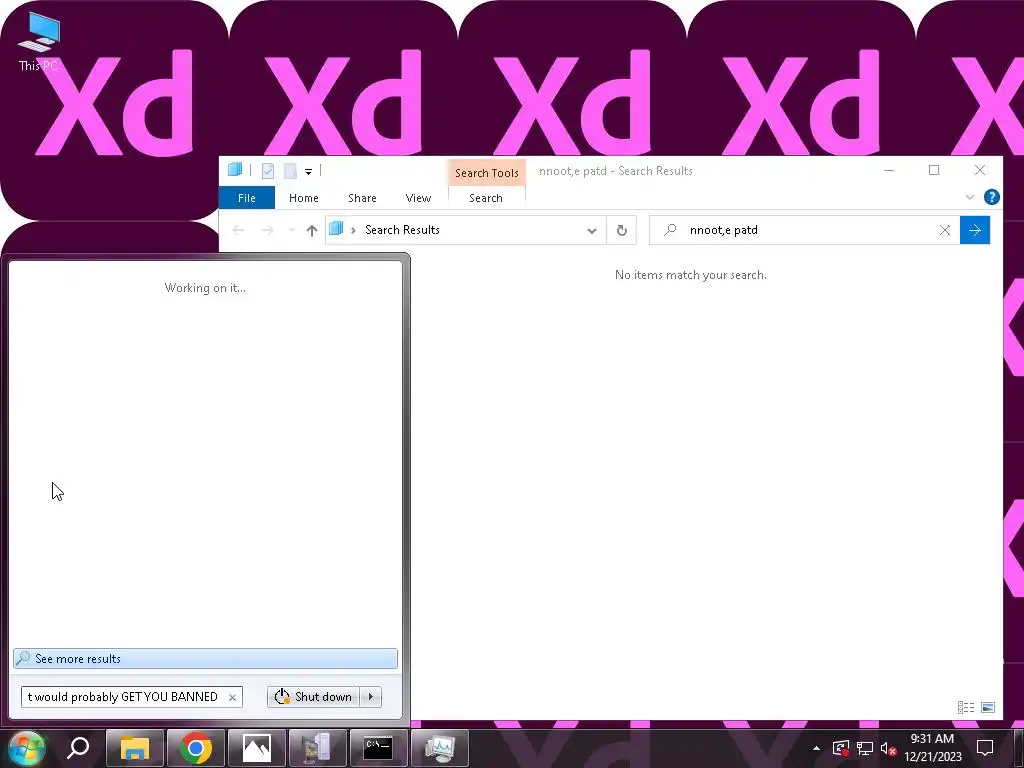Click the Search Tools contextual tab
This screenshot has width=1024, height=768.
[x=487, y=172]
